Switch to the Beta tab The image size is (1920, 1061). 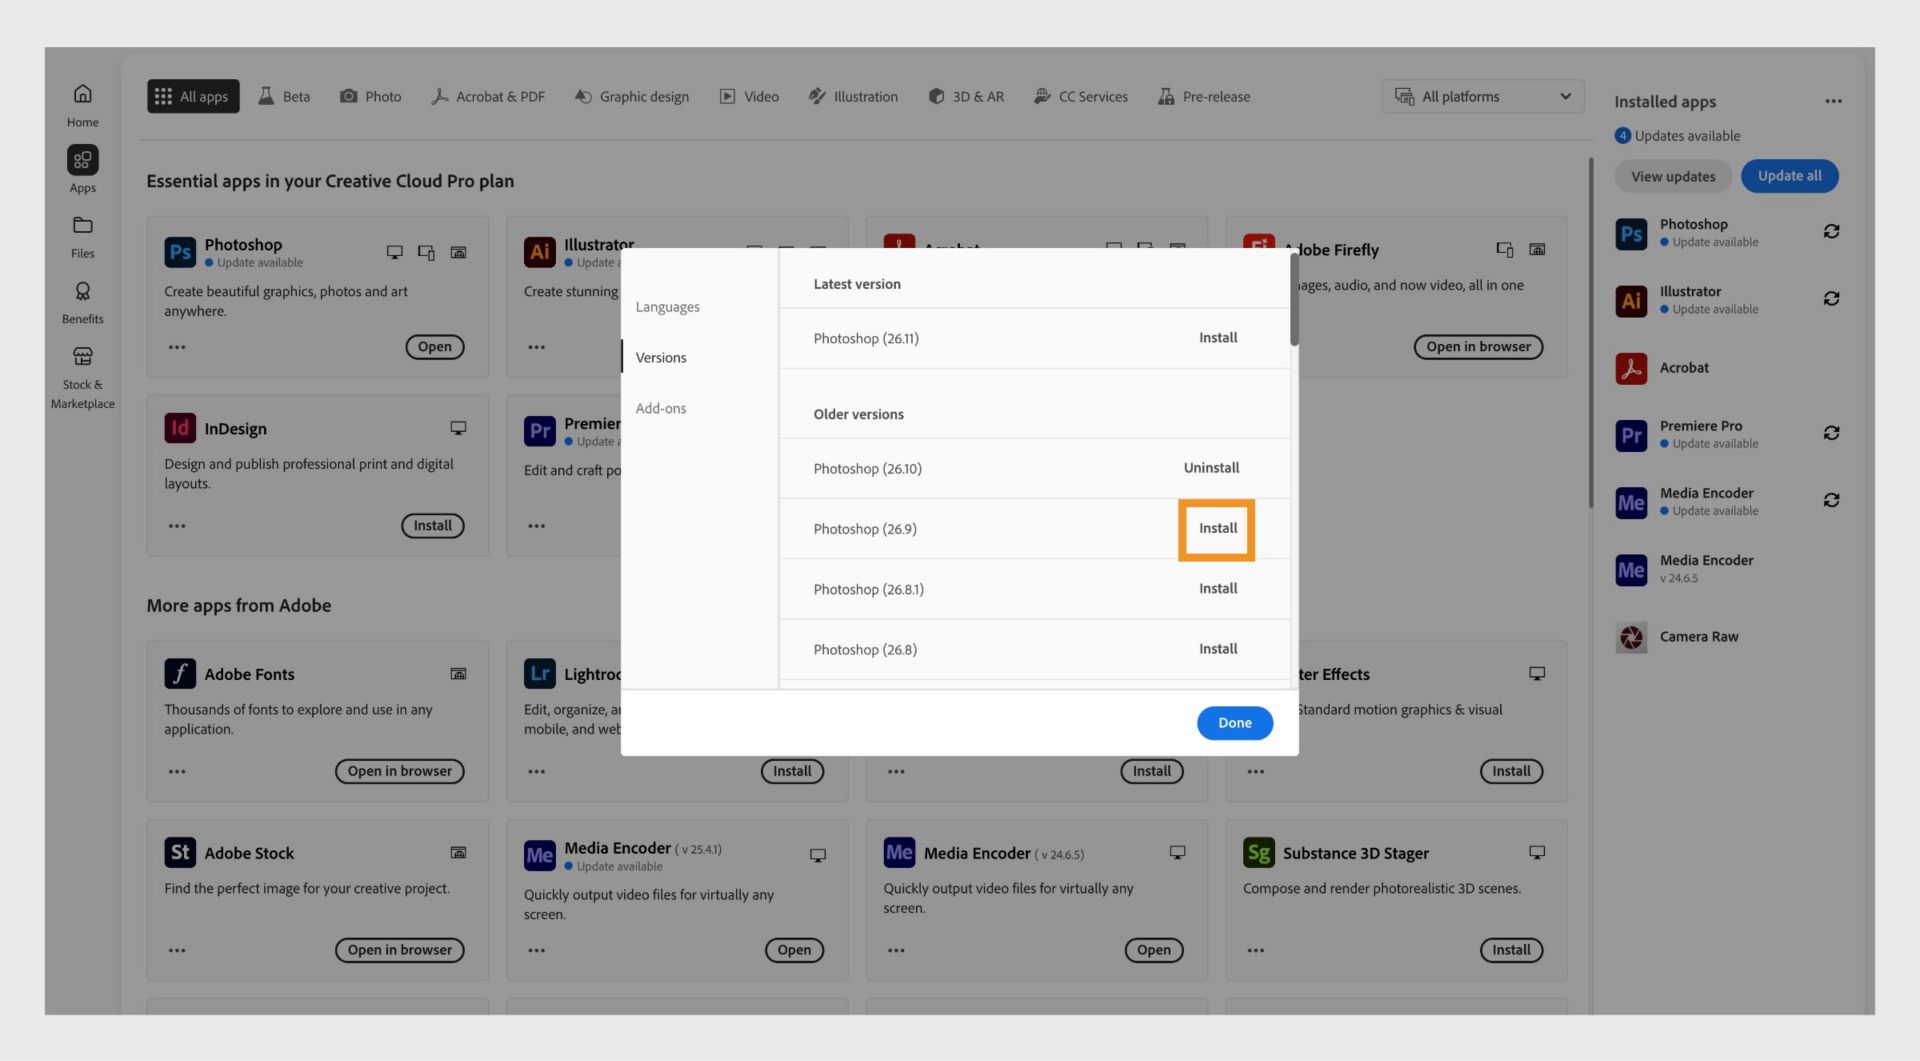click(284, 97)
